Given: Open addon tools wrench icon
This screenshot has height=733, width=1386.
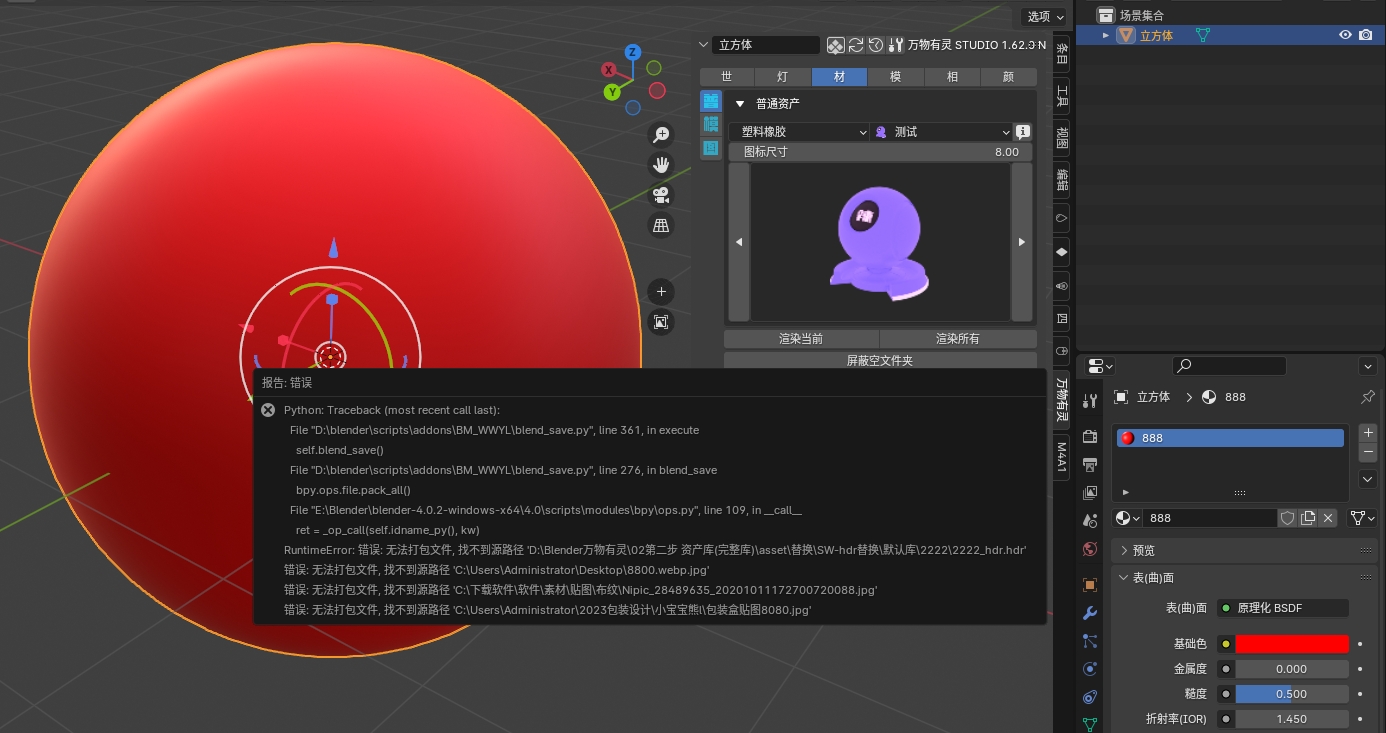Looking at the screenshot, I should 896,45.
